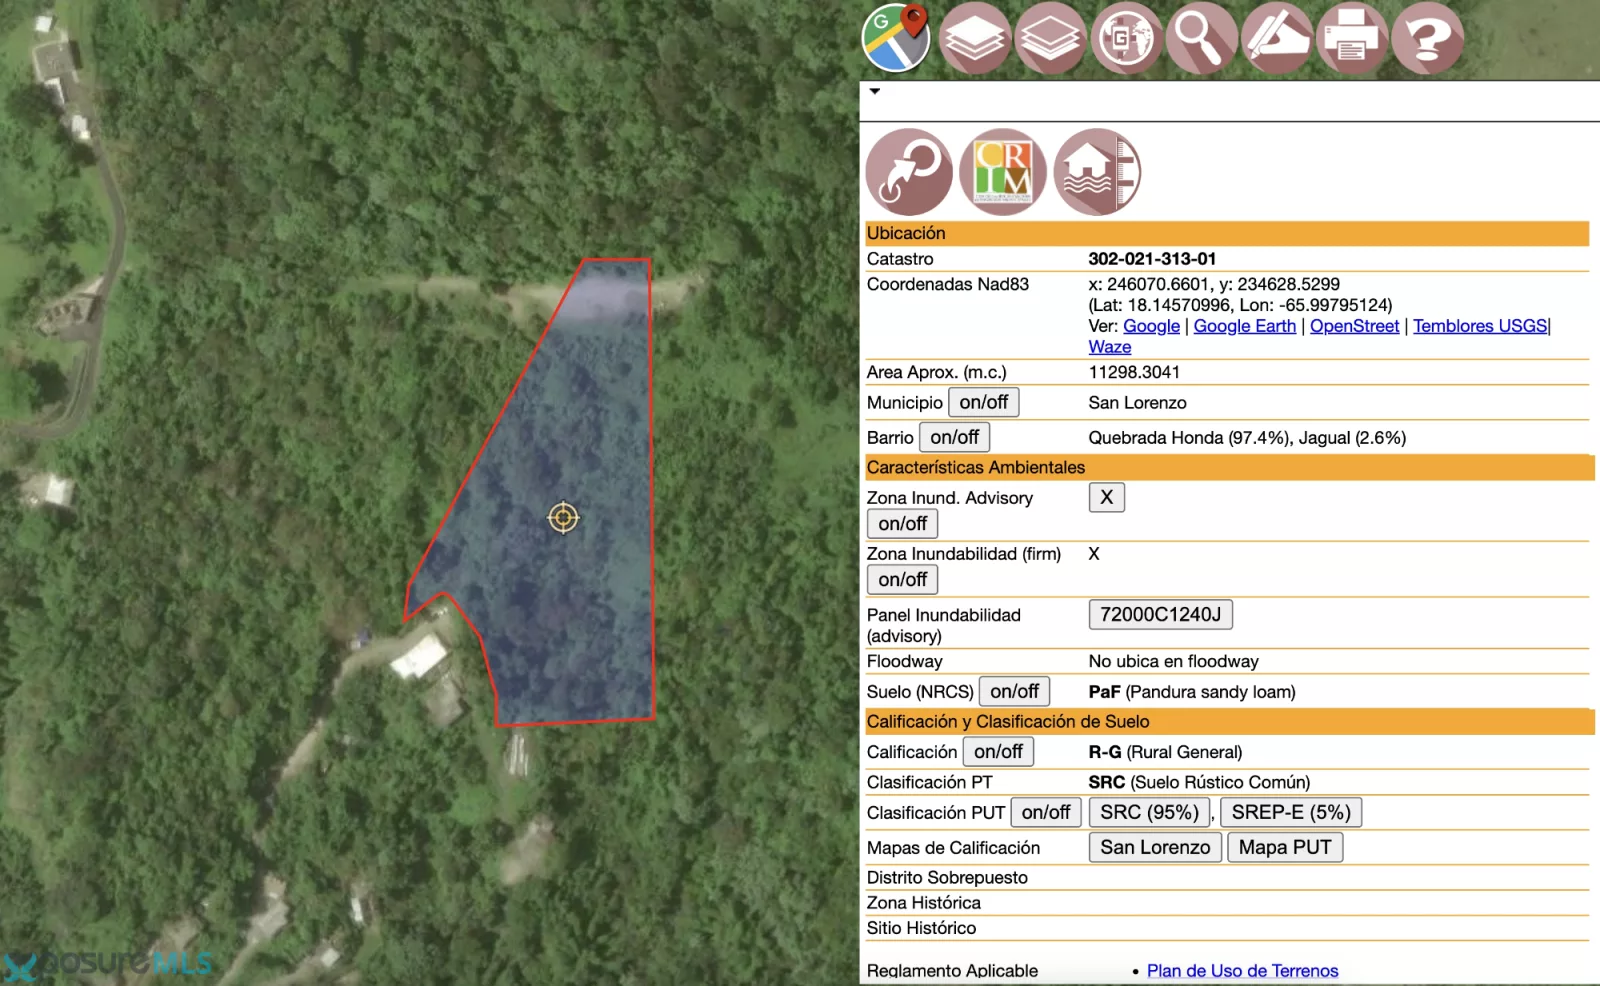The height and width of the screenshot is (986, 1600).
Task: Click the CRIM logo icon
Action: pyautogui.click(x=1003, y=172)
